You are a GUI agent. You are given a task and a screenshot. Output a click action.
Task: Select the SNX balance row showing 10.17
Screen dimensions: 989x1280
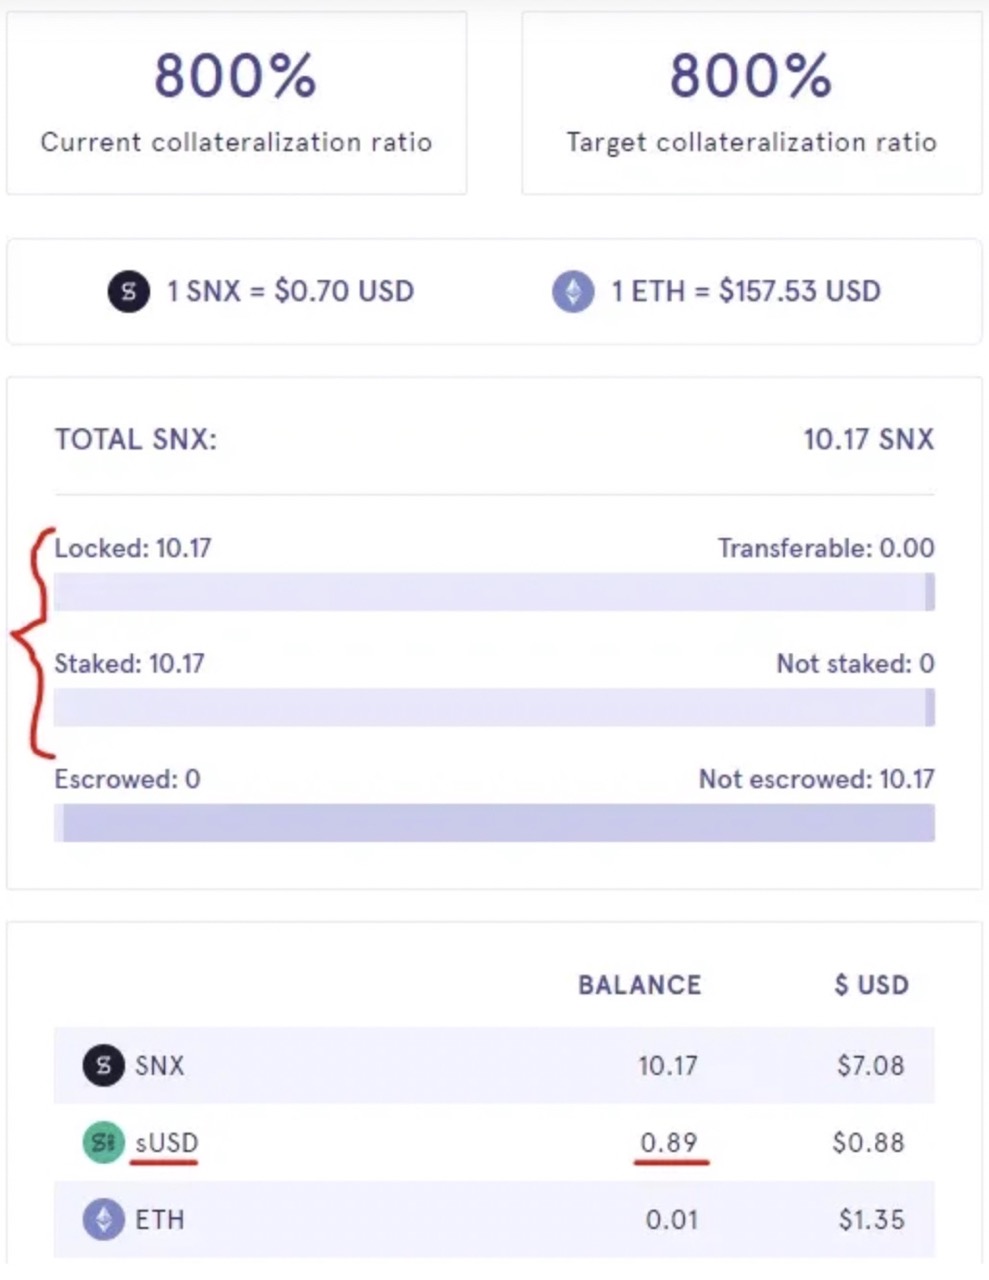(x=495, y=1065)
